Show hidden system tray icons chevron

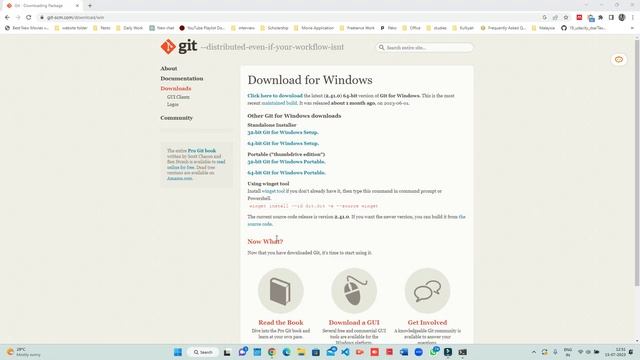(533, 352)
